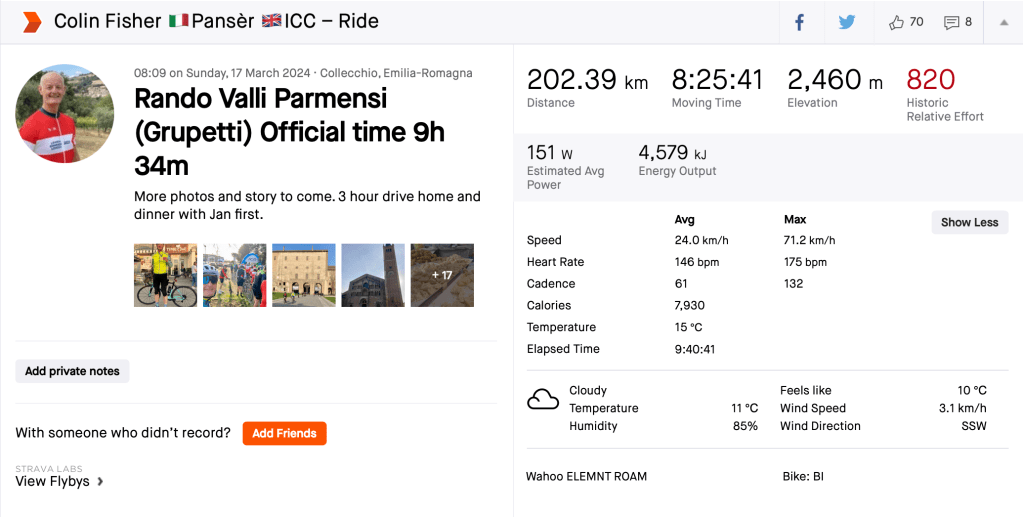1023x517 pixels.
Task: Open the first ride photo with bike
Action: pos(166,275)
